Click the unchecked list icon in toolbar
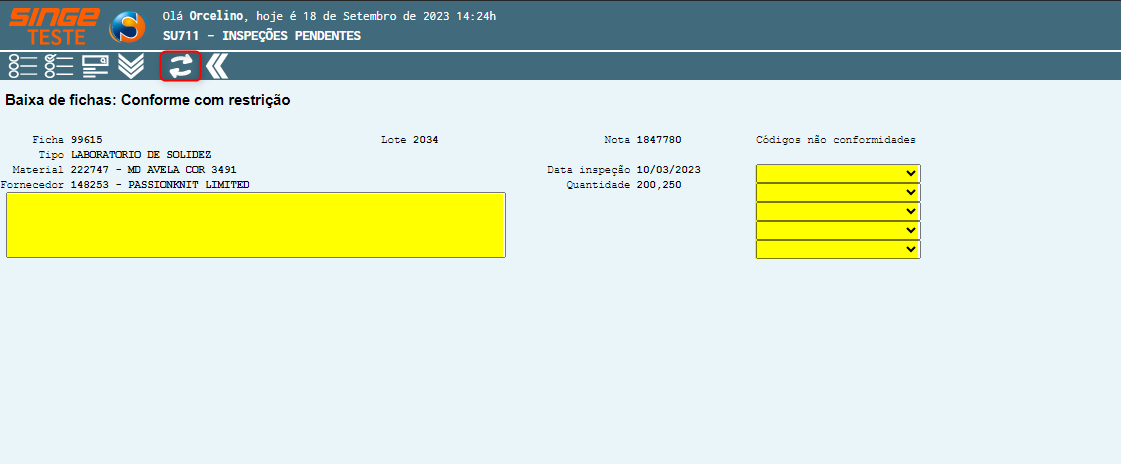Image resolution: width=1121 pixels, height=464 pixels. 23,66
